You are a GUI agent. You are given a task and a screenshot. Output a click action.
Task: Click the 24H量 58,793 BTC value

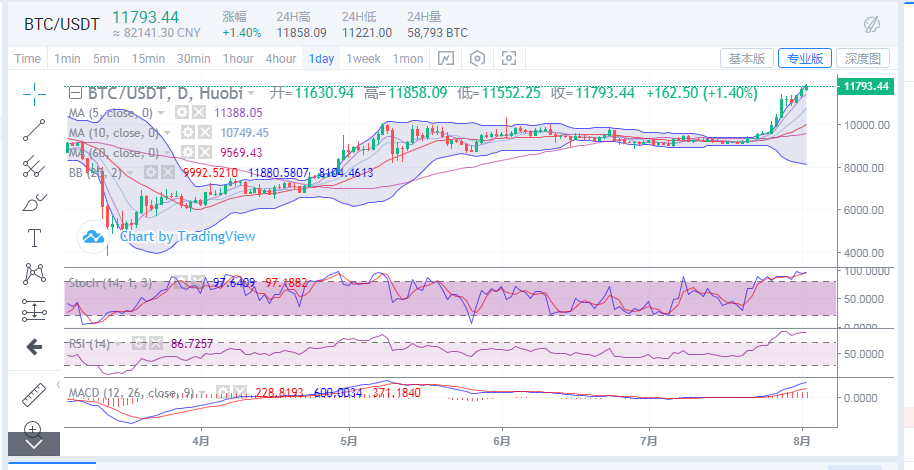tap(437, 33)
